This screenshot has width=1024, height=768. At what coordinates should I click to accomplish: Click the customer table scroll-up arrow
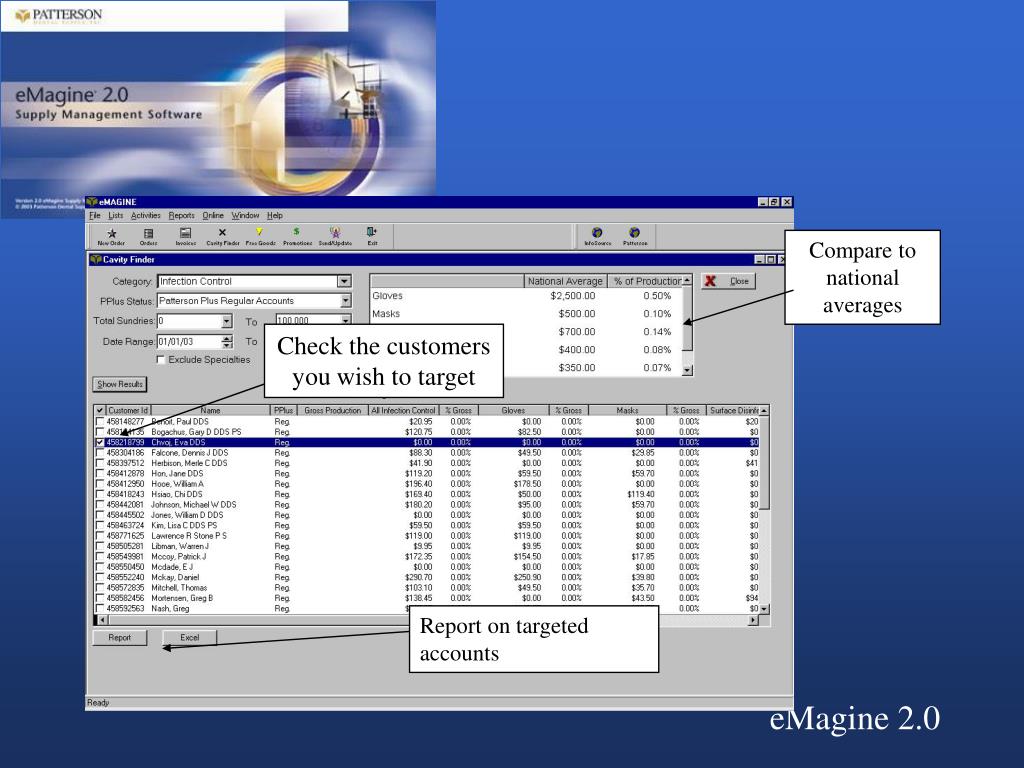pyautogui.click(x=764, y=411)
